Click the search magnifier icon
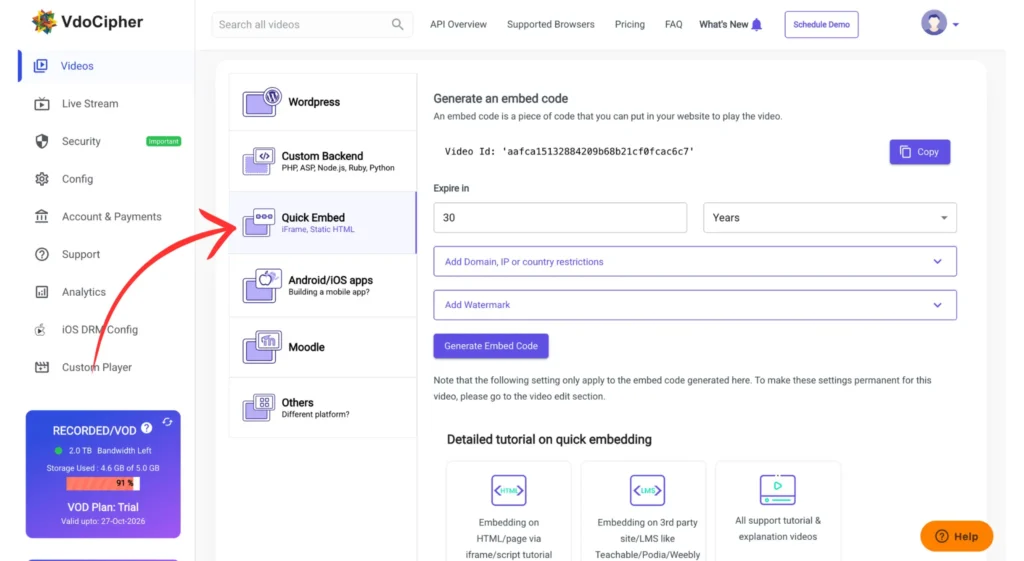This screenshot has width=1024, height=561. (397, 24)
